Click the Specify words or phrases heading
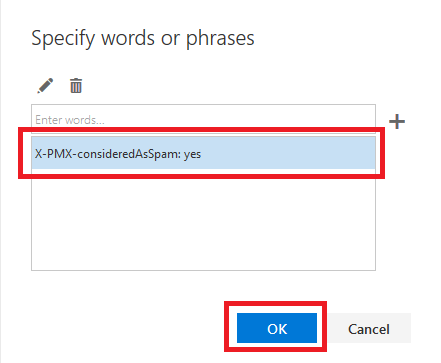The width and height of the screenshot is (441, 363). click(x=143, y=38)
